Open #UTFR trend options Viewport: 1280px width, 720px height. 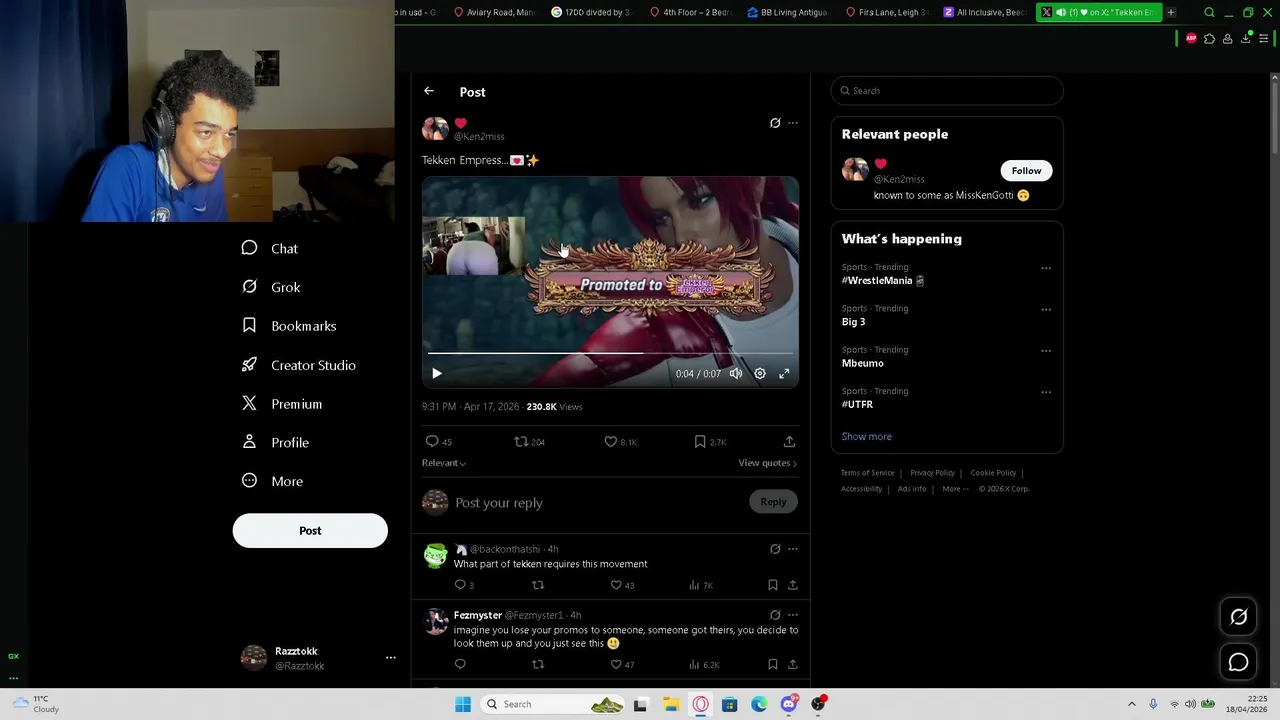tap(1046, 392)
